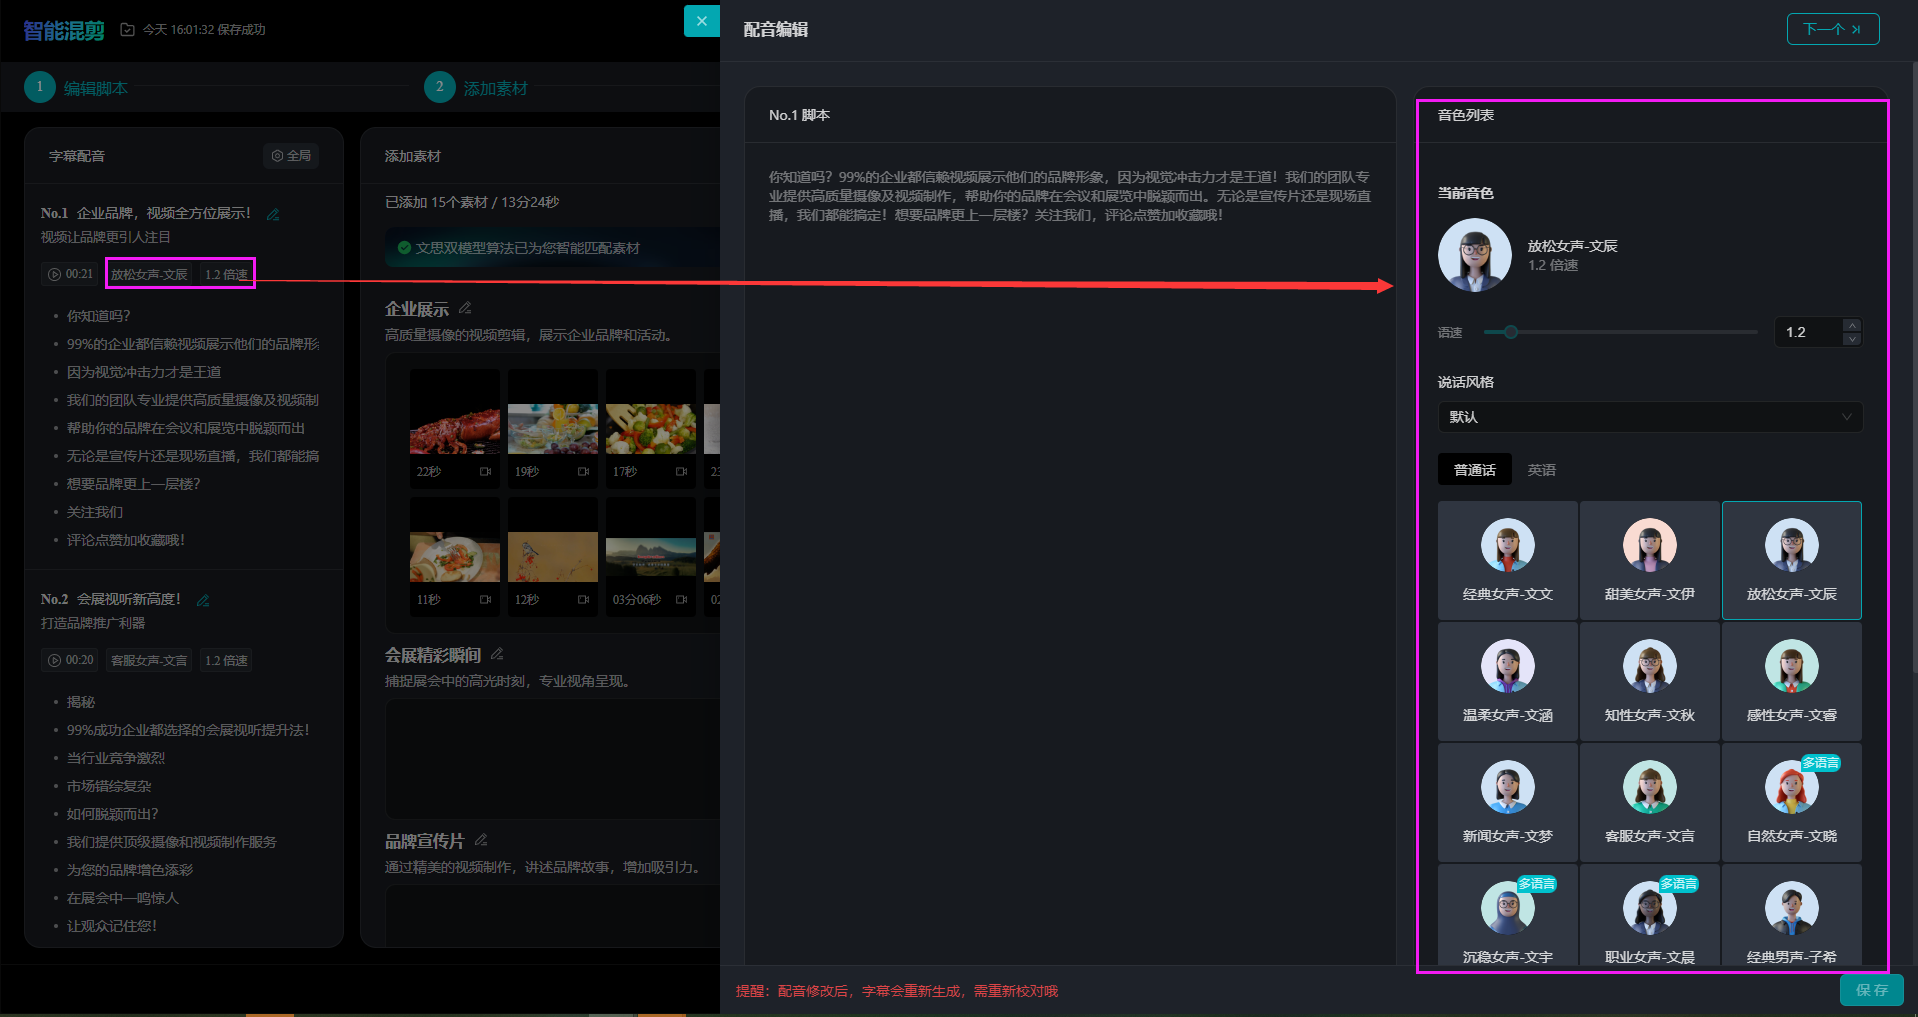Open the 03分06秒 landscape clip thumbnail

coord(650,556)
